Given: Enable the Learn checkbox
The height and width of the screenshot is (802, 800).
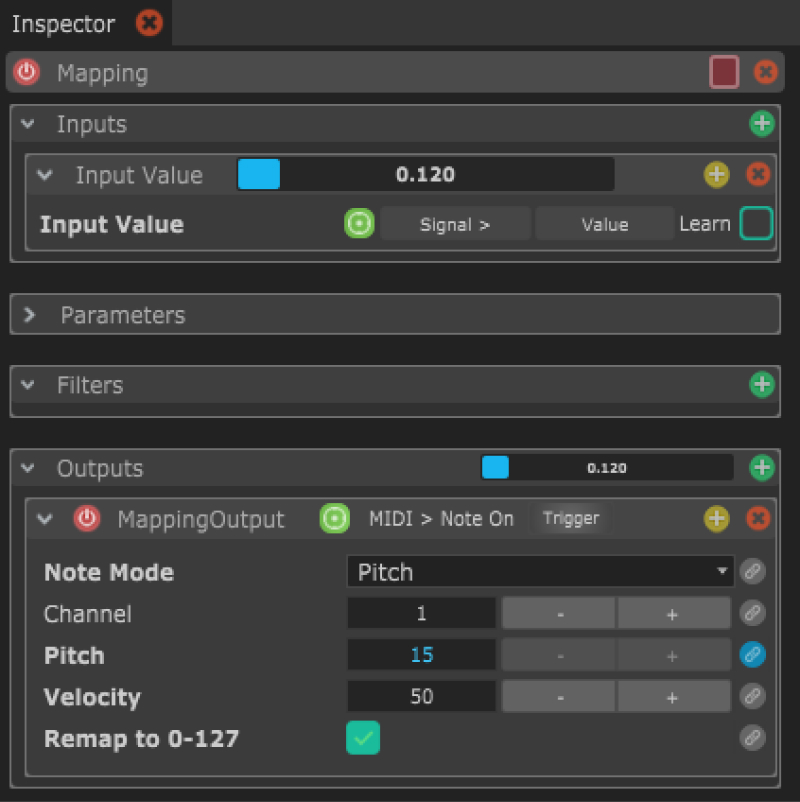Looking at the screenshot, I should [756, 224].
